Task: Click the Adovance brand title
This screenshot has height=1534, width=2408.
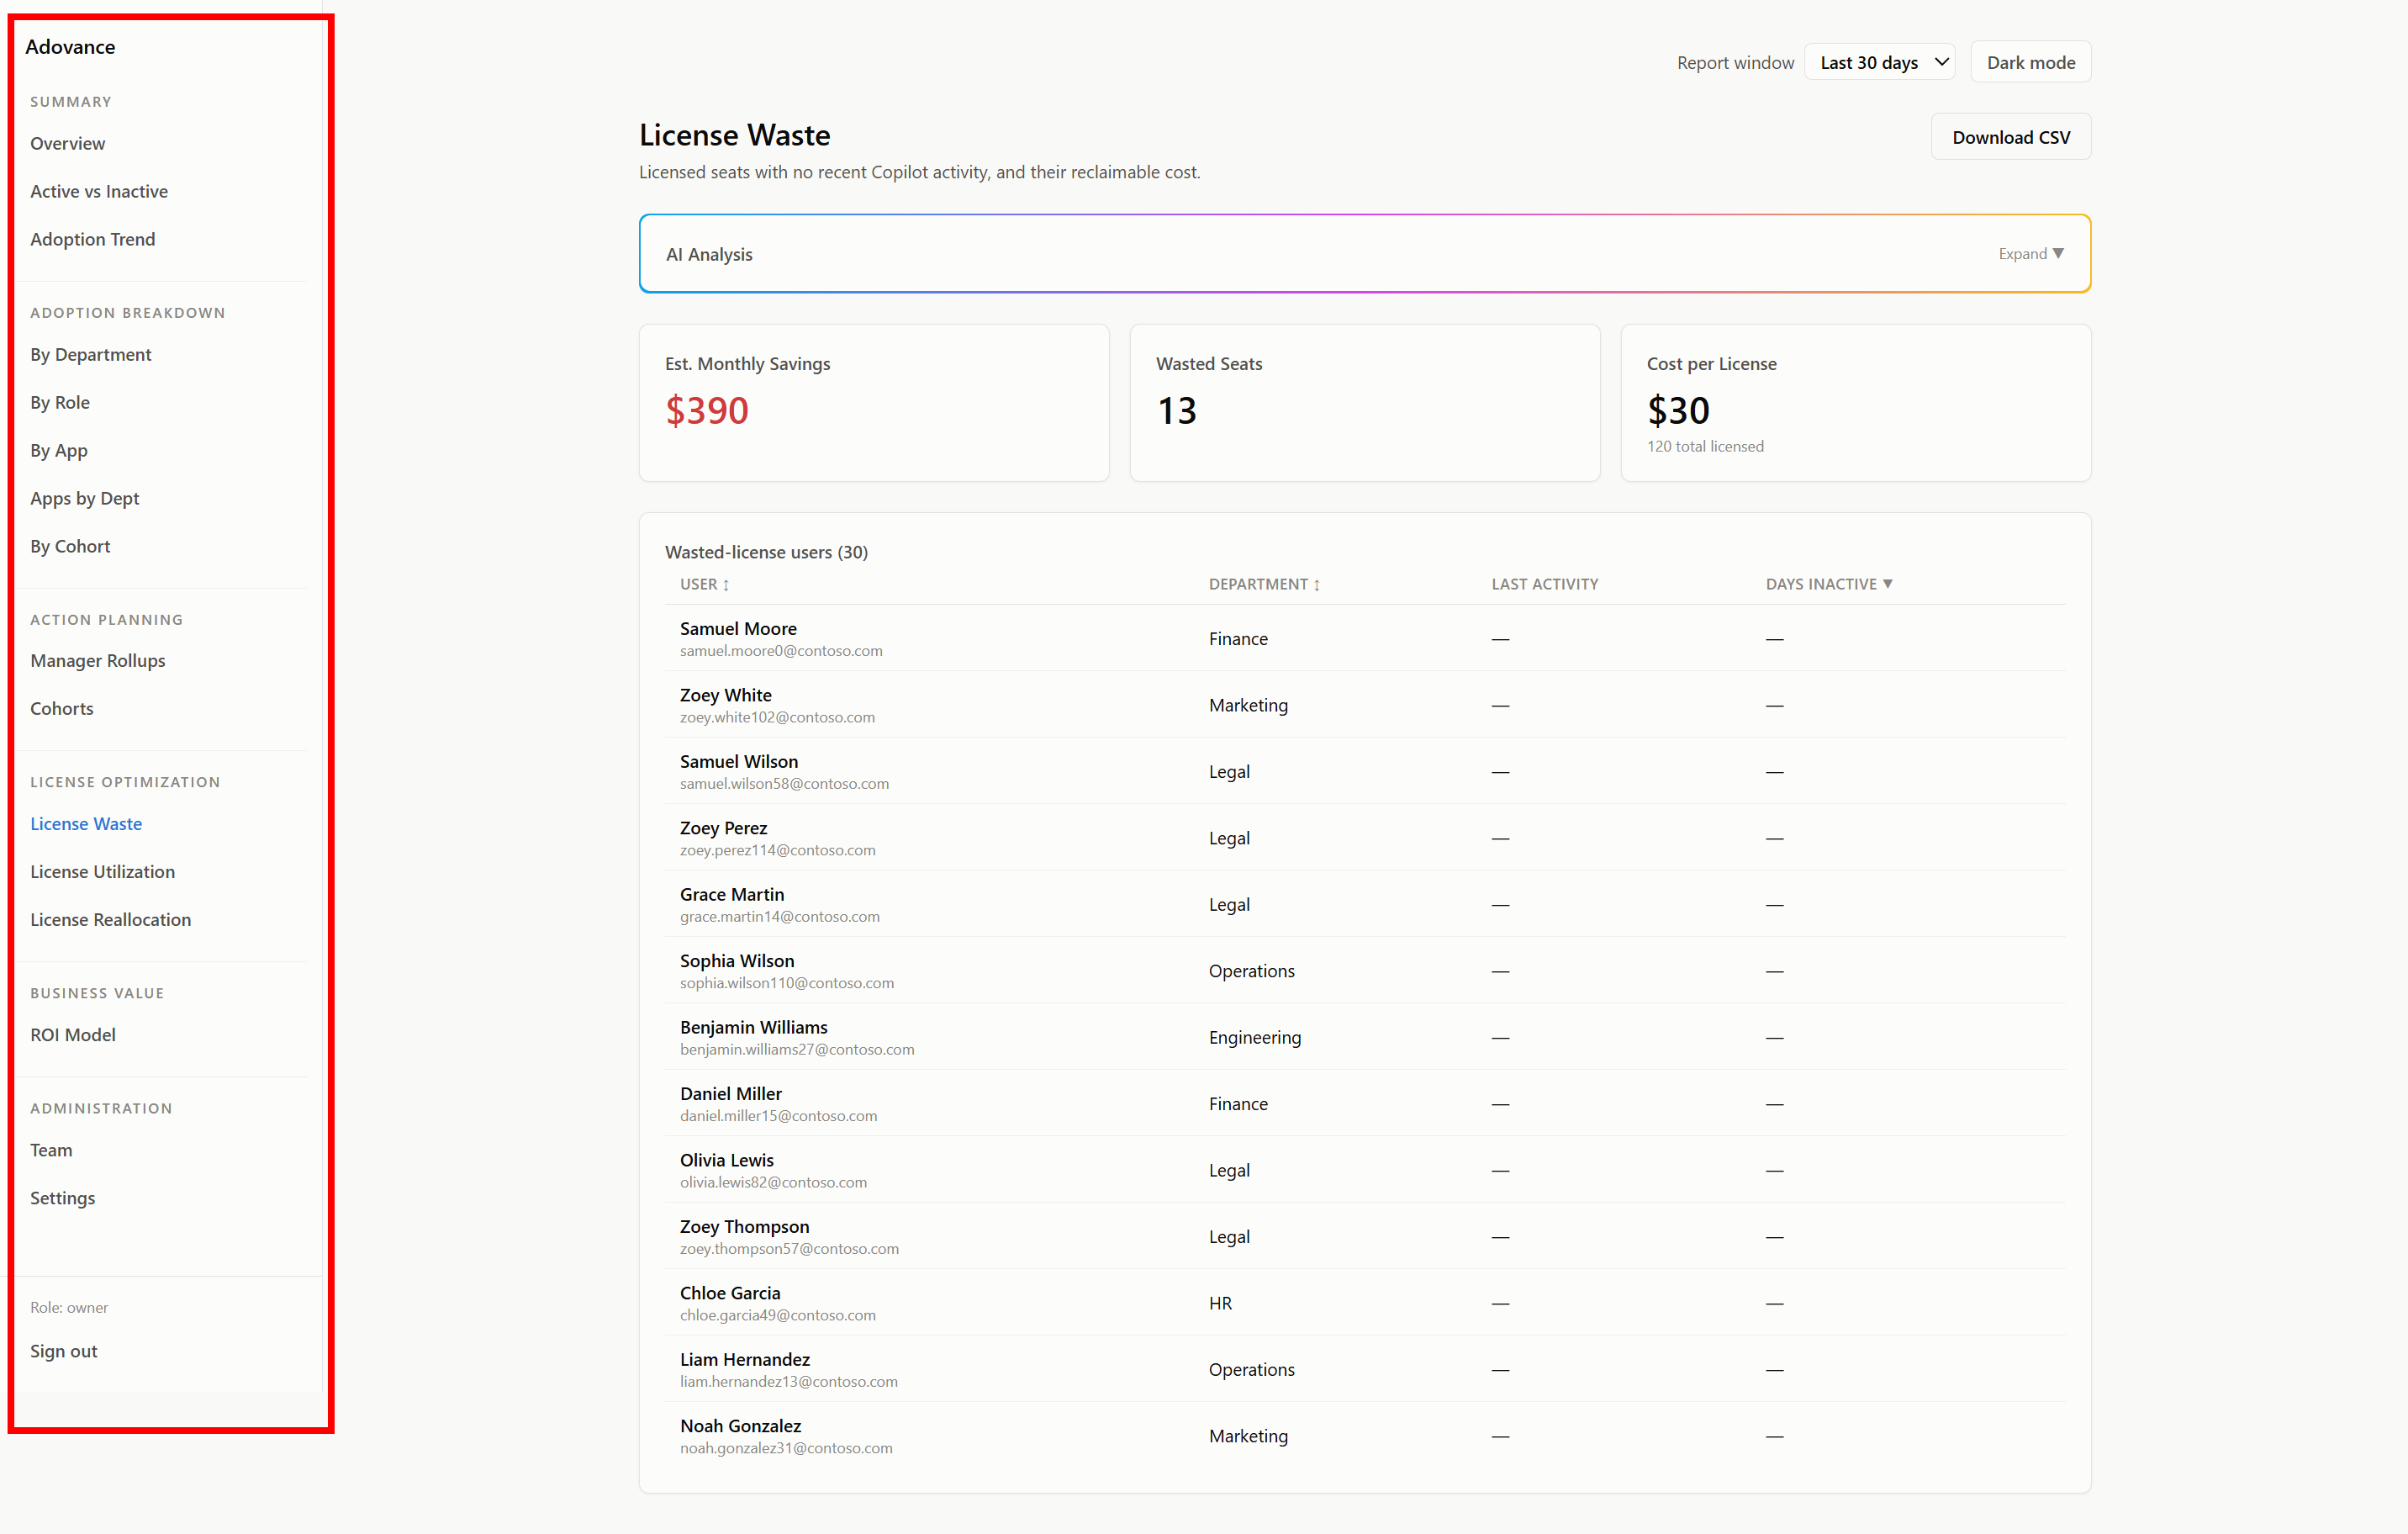Action: pyautogui.click(x=70, y=46)
